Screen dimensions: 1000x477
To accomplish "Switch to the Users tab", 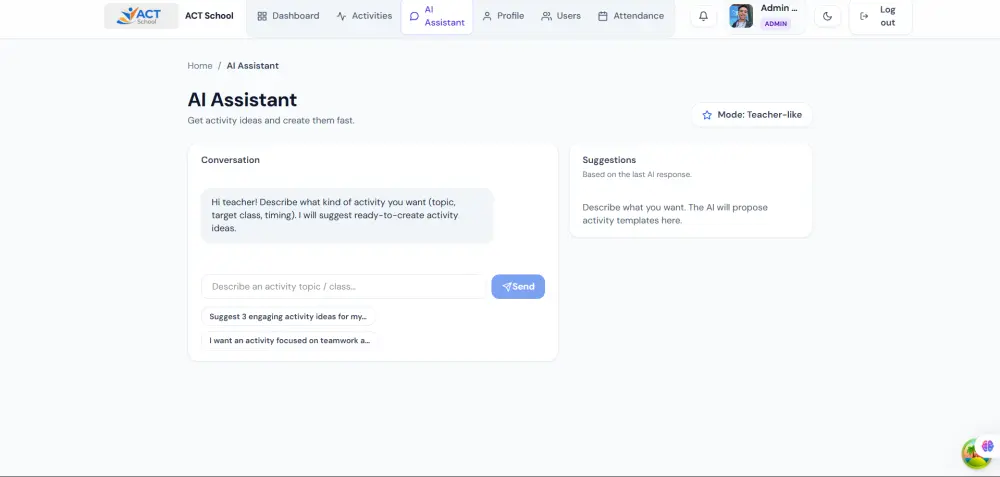I will tap(561, 16).
